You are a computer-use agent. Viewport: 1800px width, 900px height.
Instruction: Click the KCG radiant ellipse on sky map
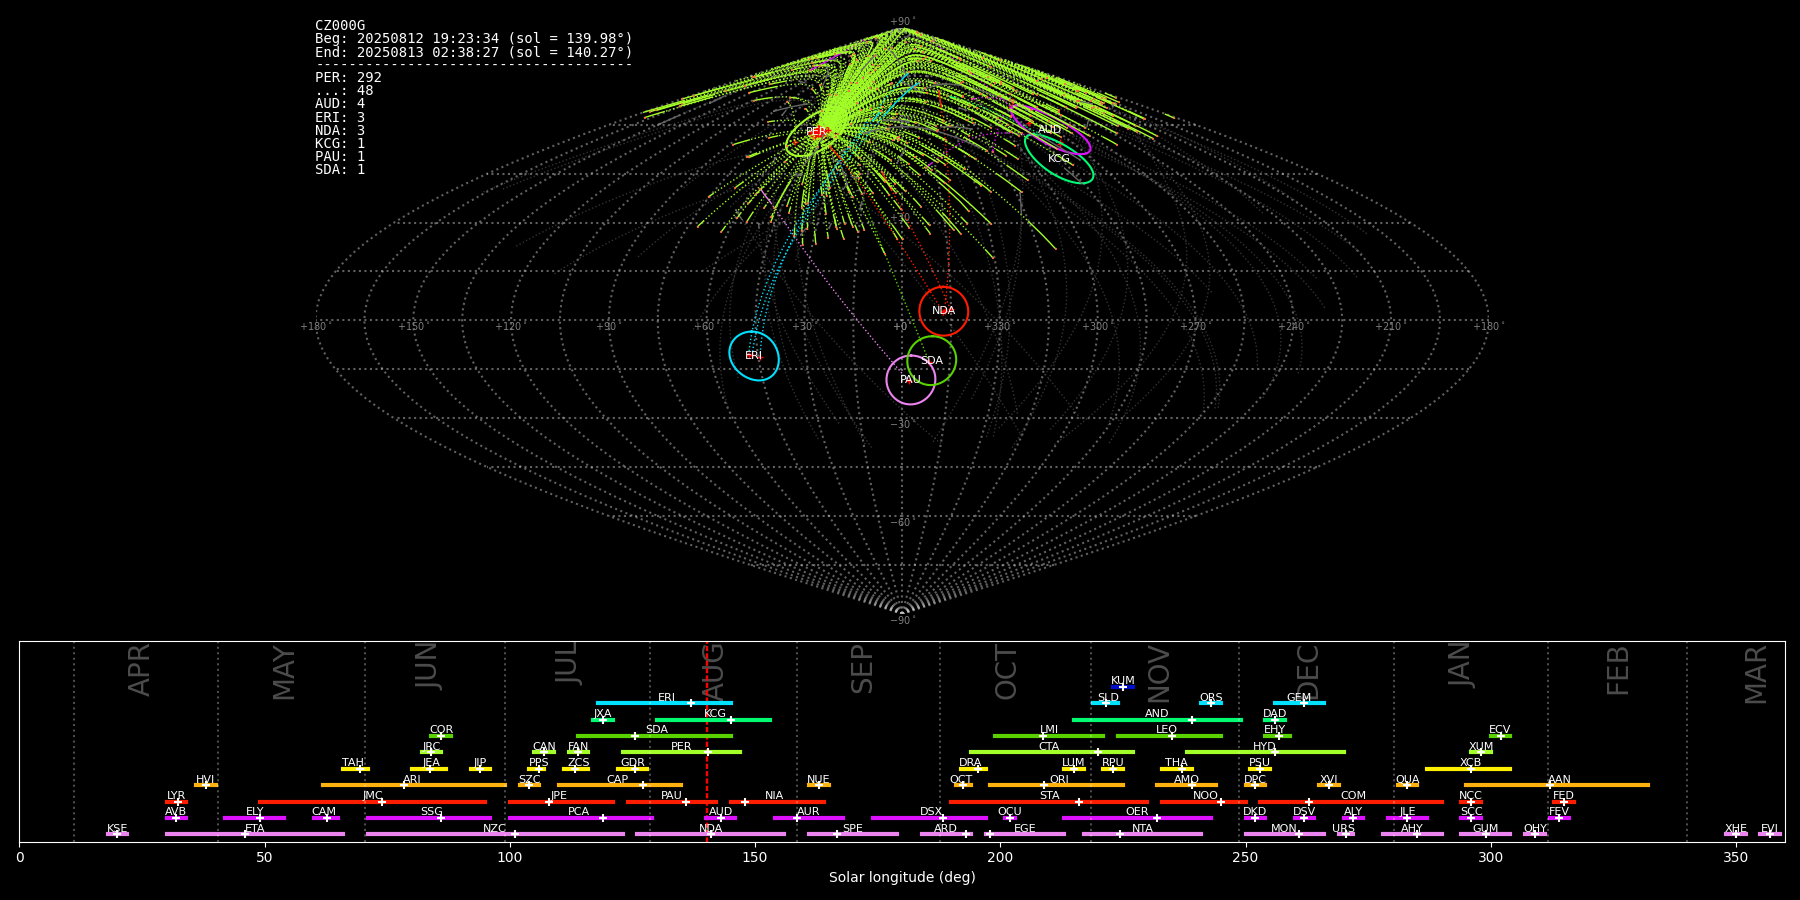coord(1059,158)
